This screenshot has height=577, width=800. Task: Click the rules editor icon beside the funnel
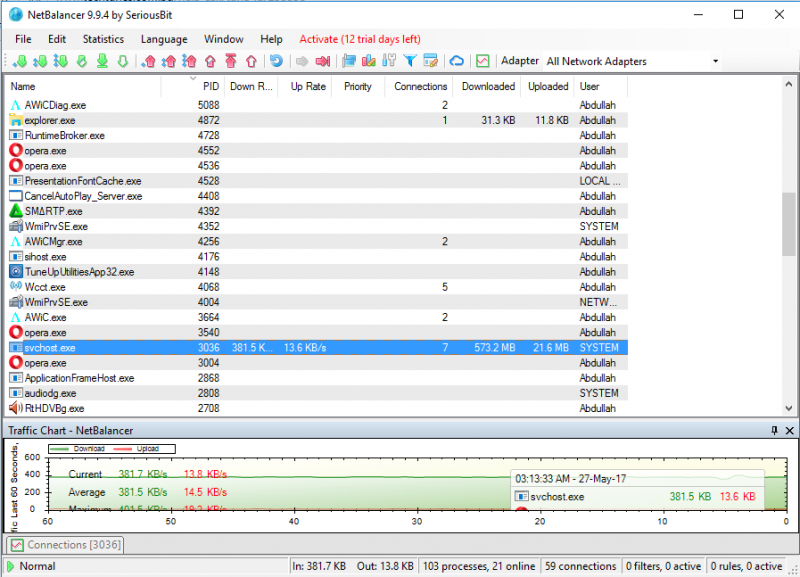pos(431,62)
